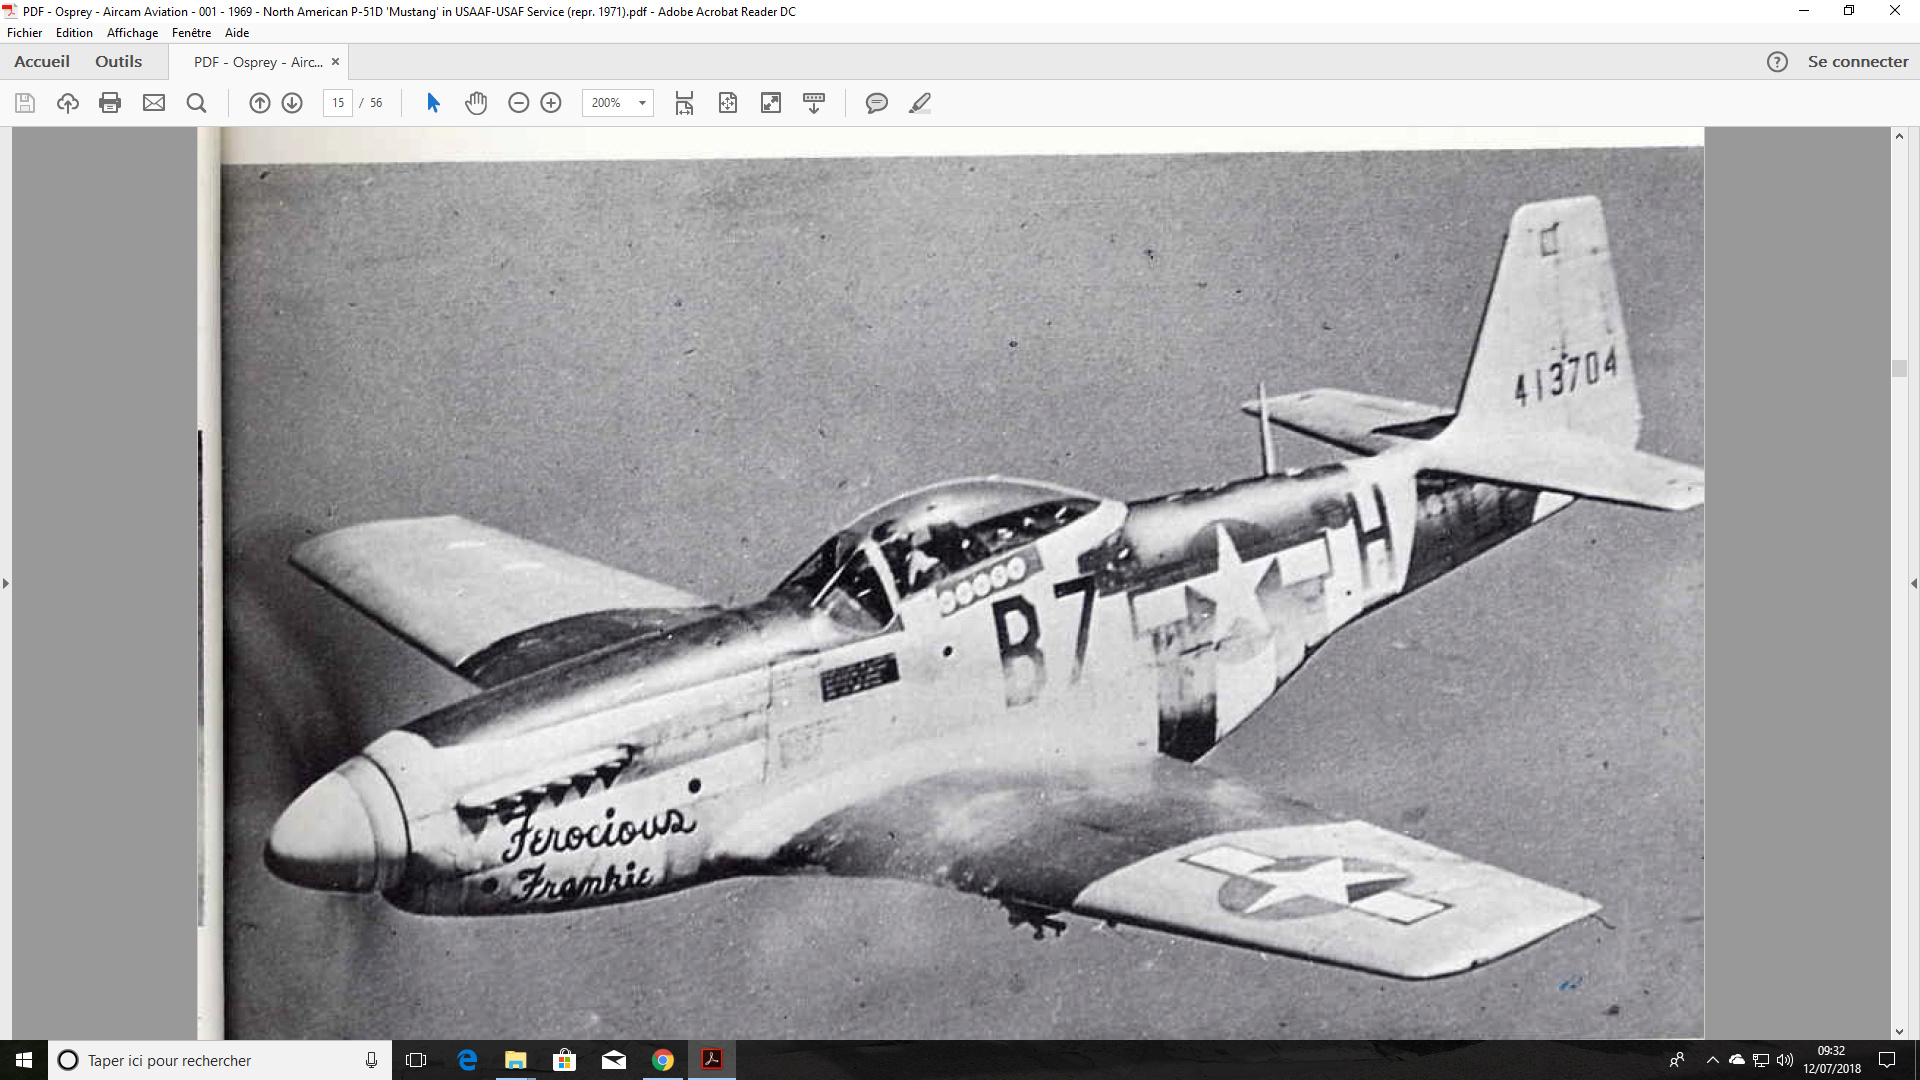Open the notification center icon

coord(1887,1060)
